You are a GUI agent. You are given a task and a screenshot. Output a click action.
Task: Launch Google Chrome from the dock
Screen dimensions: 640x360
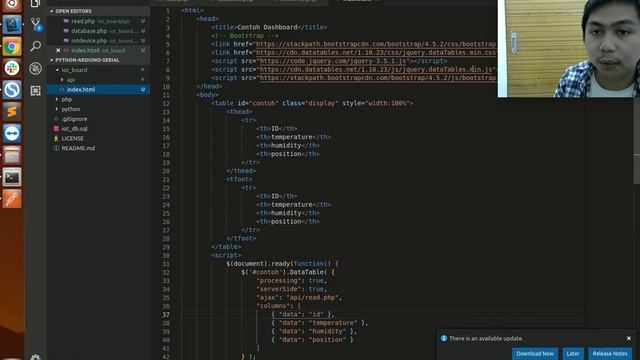[12, 47]
